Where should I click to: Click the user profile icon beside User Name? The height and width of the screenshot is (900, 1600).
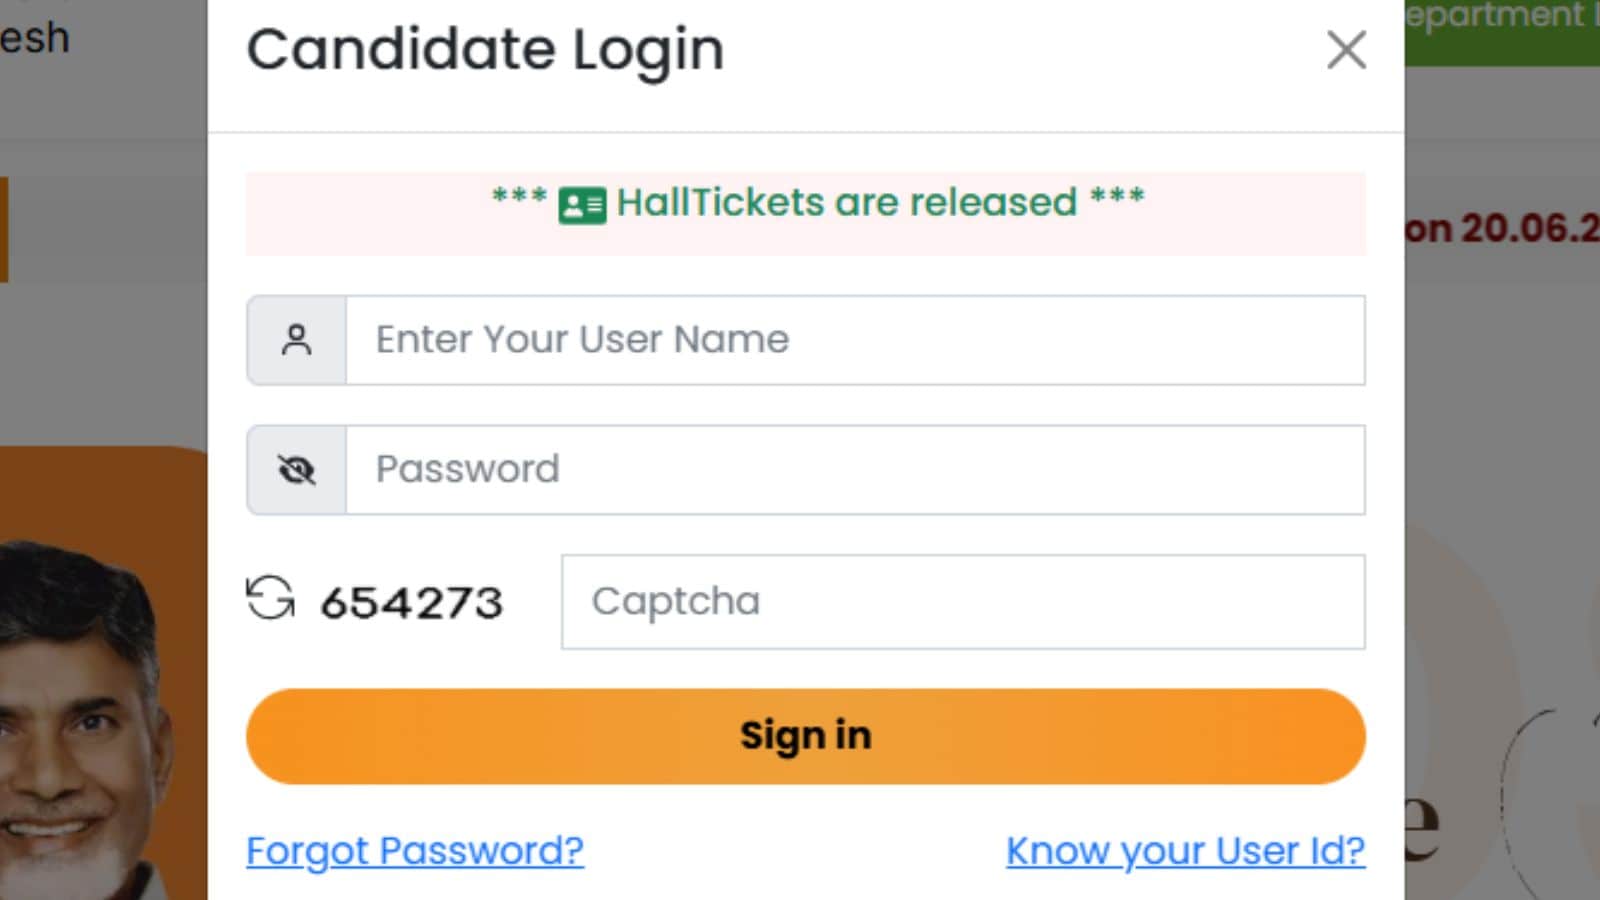(x=296, y=340)
